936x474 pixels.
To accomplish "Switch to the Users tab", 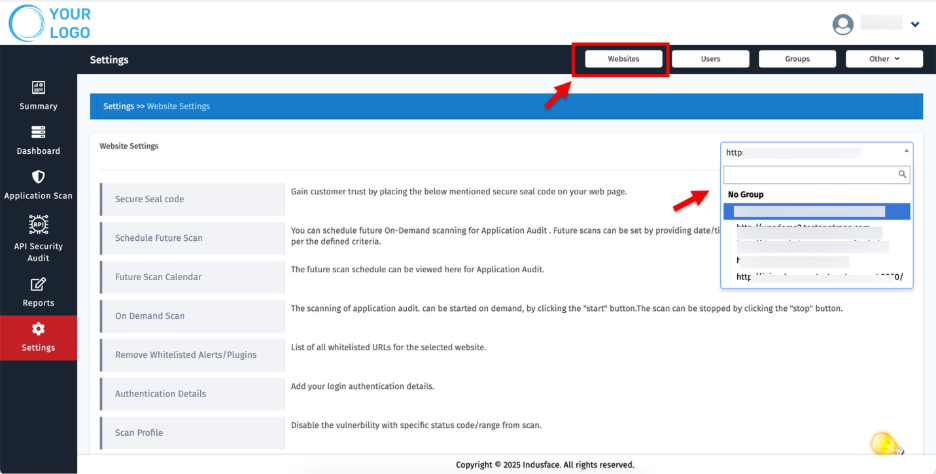I will (710, 59).
